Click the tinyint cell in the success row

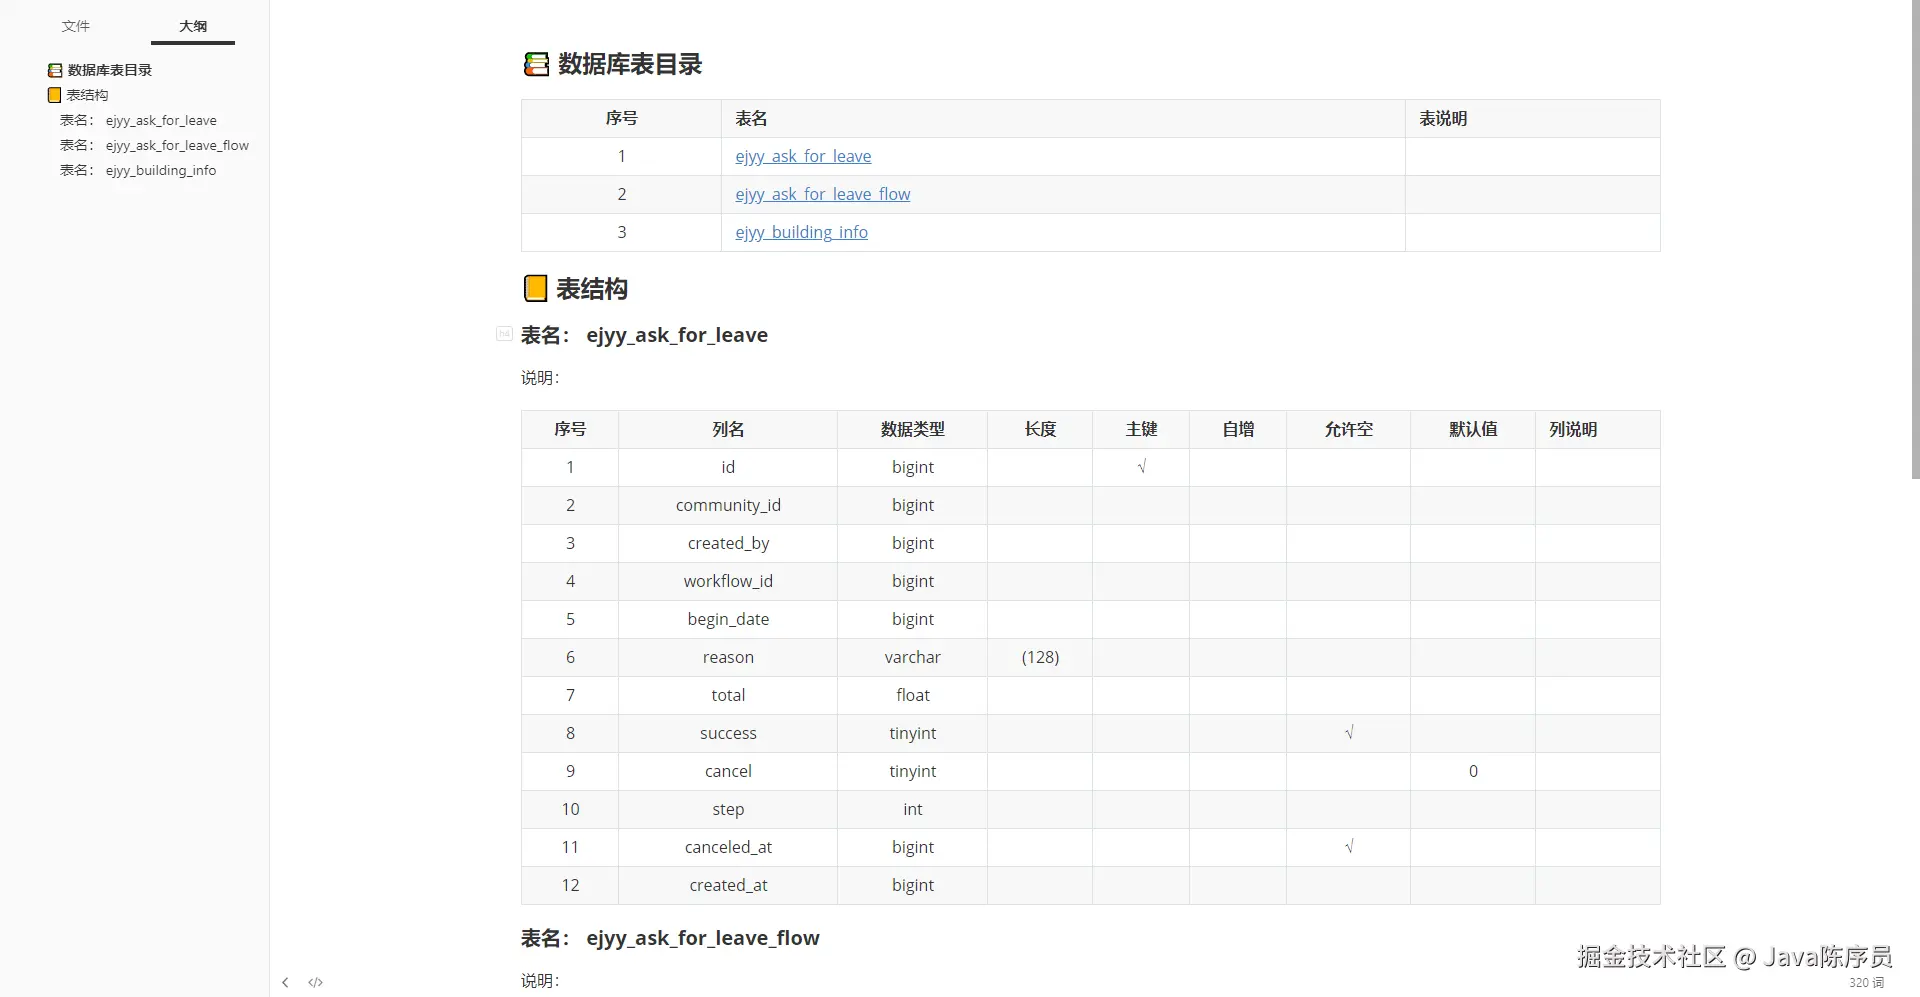tap(912, 734)
